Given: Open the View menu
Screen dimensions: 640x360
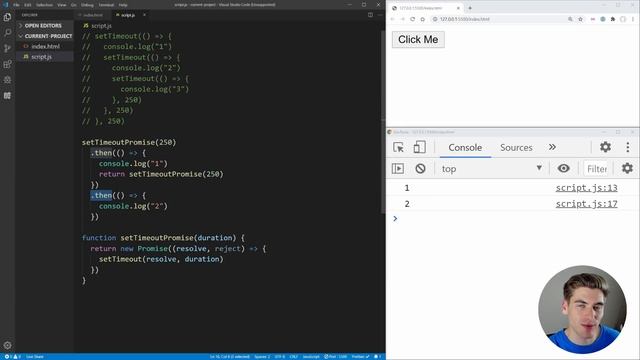Looking at the screenshot, I should [62, 5].
